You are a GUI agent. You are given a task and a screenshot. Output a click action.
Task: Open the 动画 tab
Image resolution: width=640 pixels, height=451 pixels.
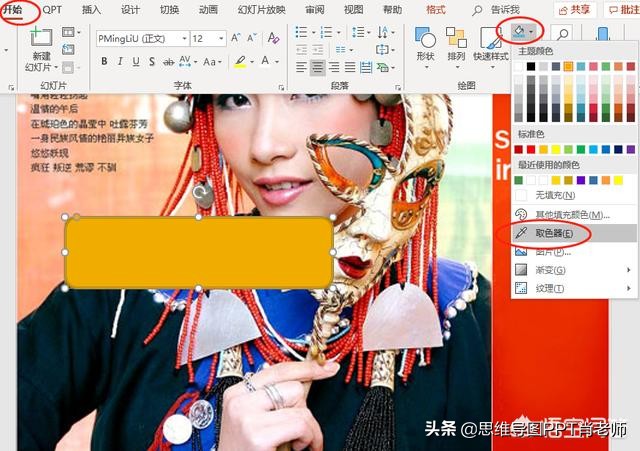[x=208, y=10]
